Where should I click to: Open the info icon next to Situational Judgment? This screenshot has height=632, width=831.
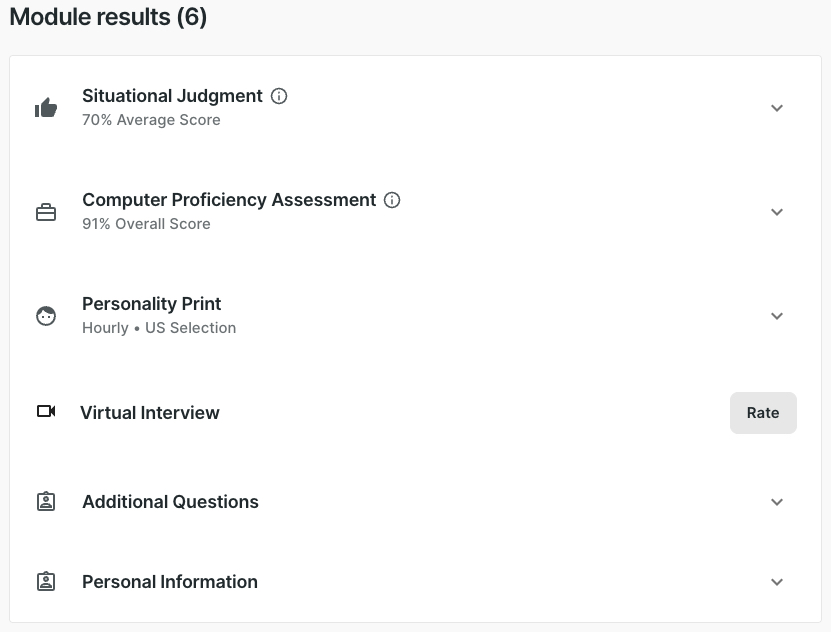pos(280,96)
